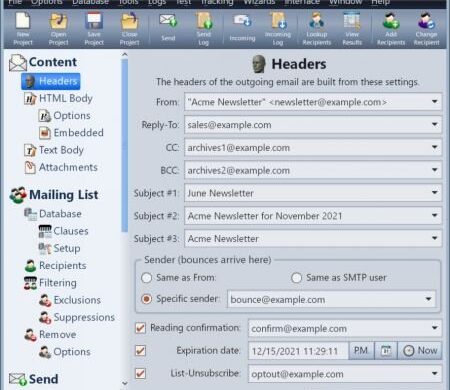Click the PM button for expiration time
This screenshot has width=450, height=390.
click(x=361, y=351)
